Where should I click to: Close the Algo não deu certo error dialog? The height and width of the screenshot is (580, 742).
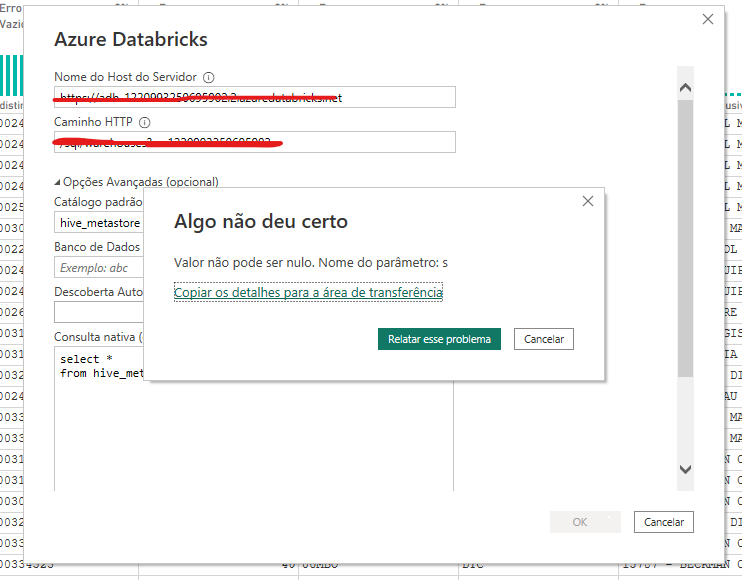coord(588,202)
